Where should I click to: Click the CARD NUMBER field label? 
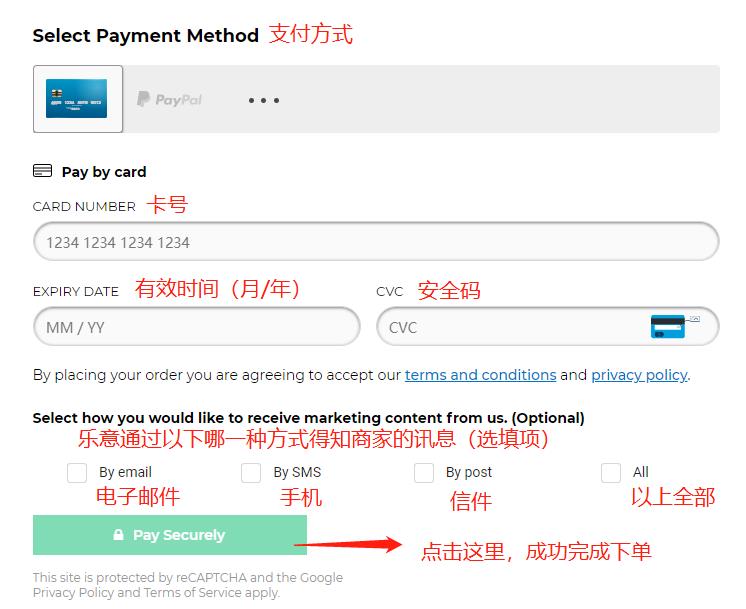84,206
